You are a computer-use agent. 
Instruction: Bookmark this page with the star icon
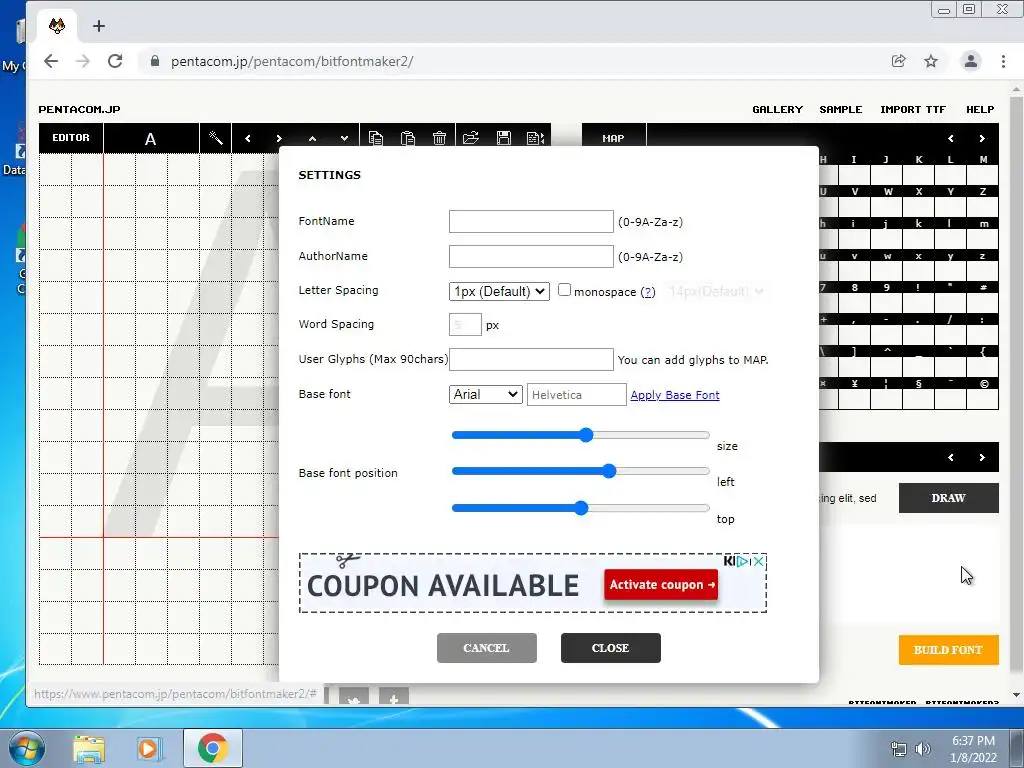pos(931,61)
